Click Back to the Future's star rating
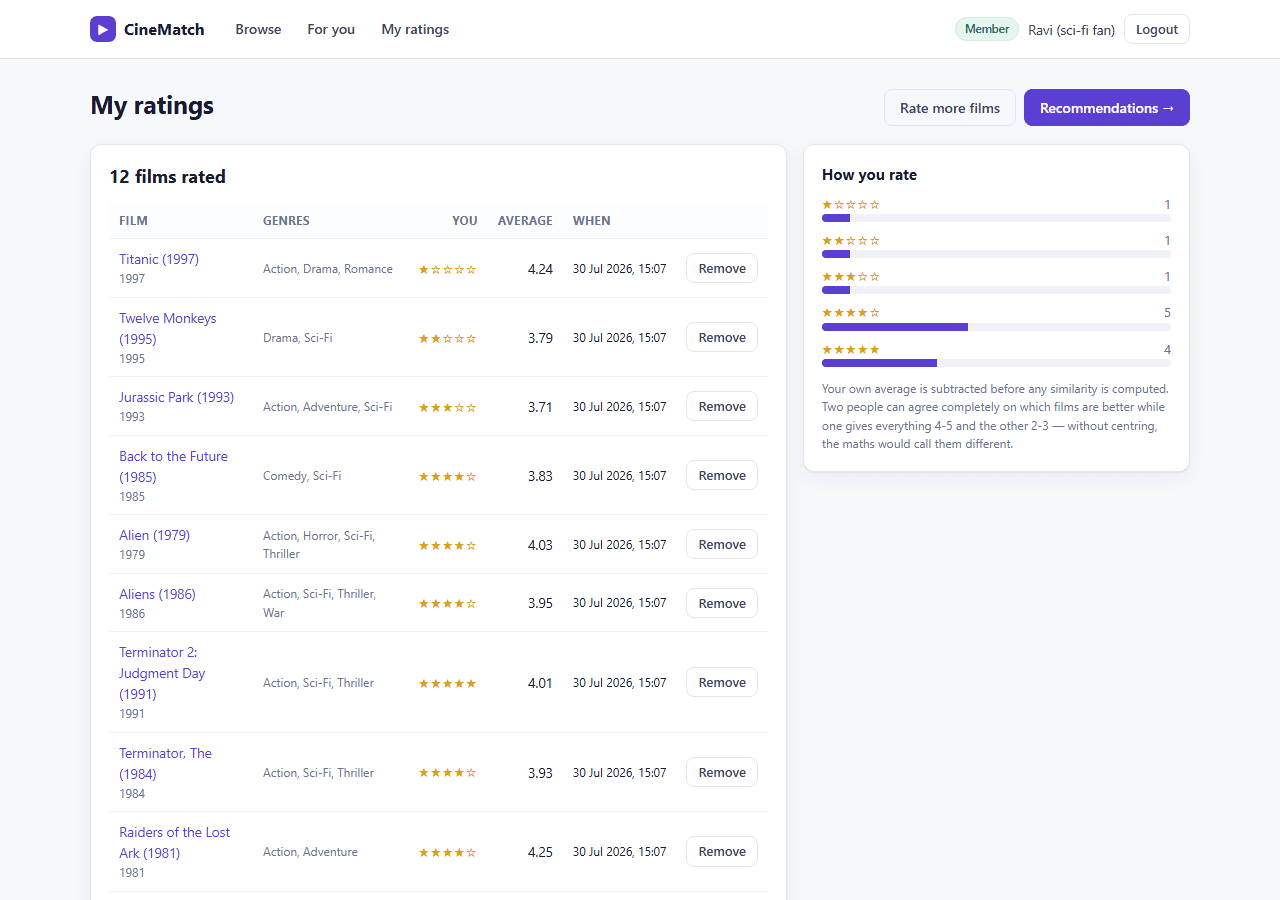1280x900 pixels. point(447,476)
